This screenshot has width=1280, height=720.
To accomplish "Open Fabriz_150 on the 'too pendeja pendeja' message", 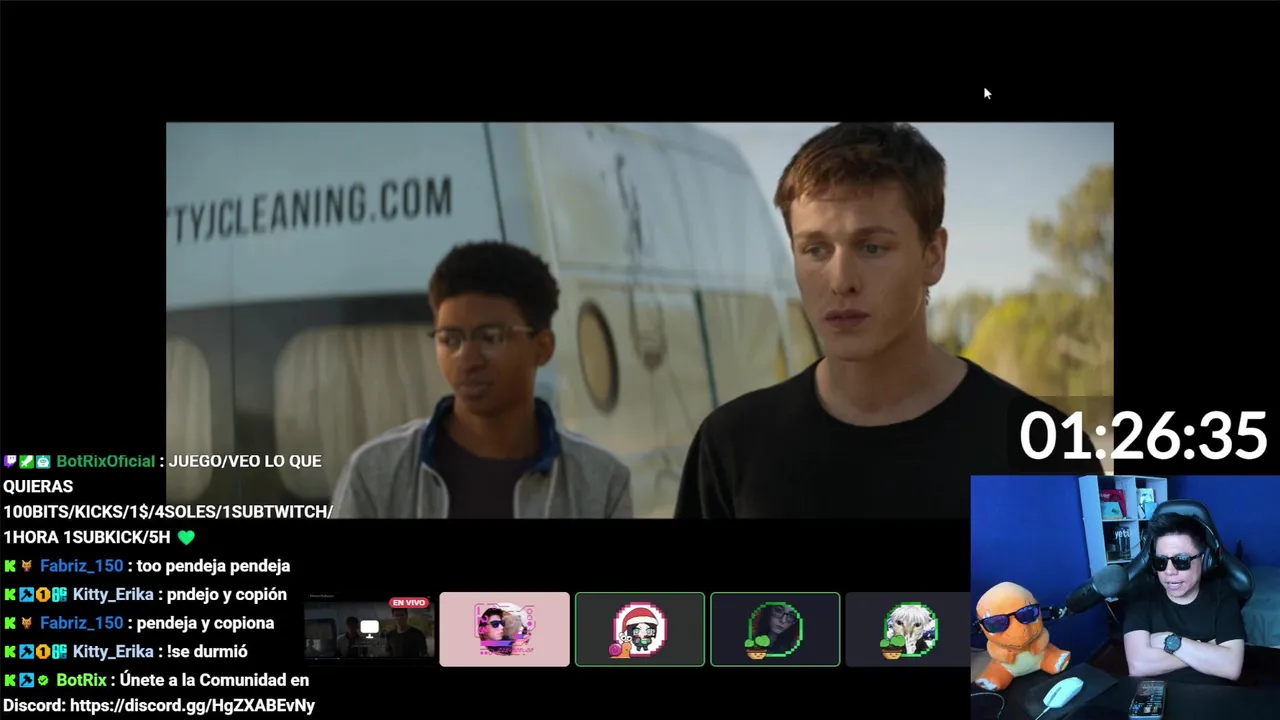I will point(81,566).
